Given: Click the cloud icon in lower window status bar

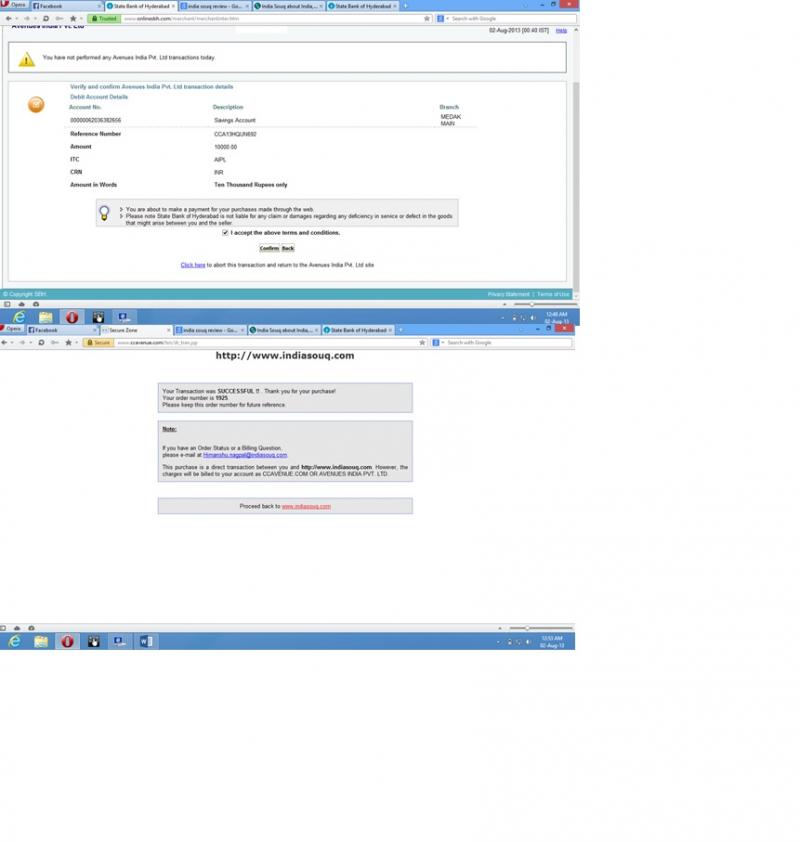Looking at the screenshot, I should coord(17,628).
